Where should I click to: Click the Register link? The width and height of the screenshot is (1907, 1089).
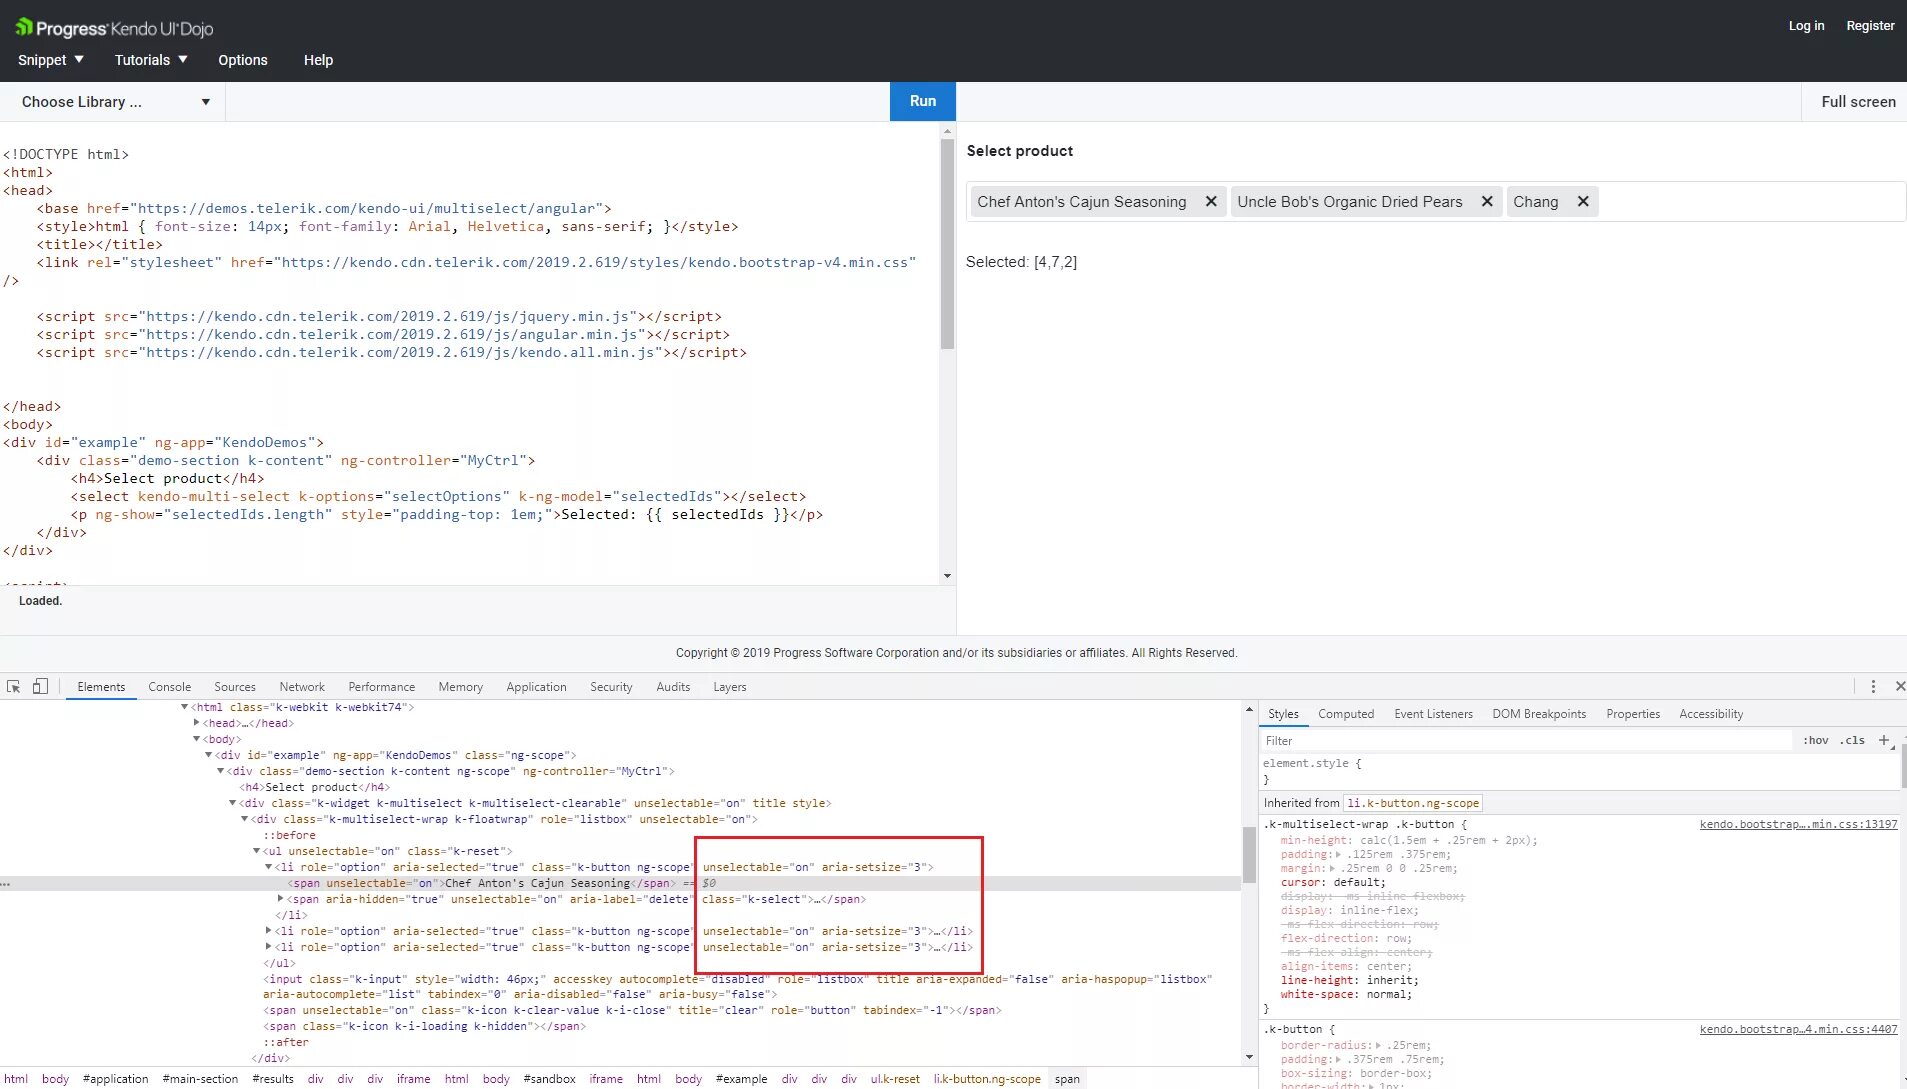click(x=1870, y=26)
